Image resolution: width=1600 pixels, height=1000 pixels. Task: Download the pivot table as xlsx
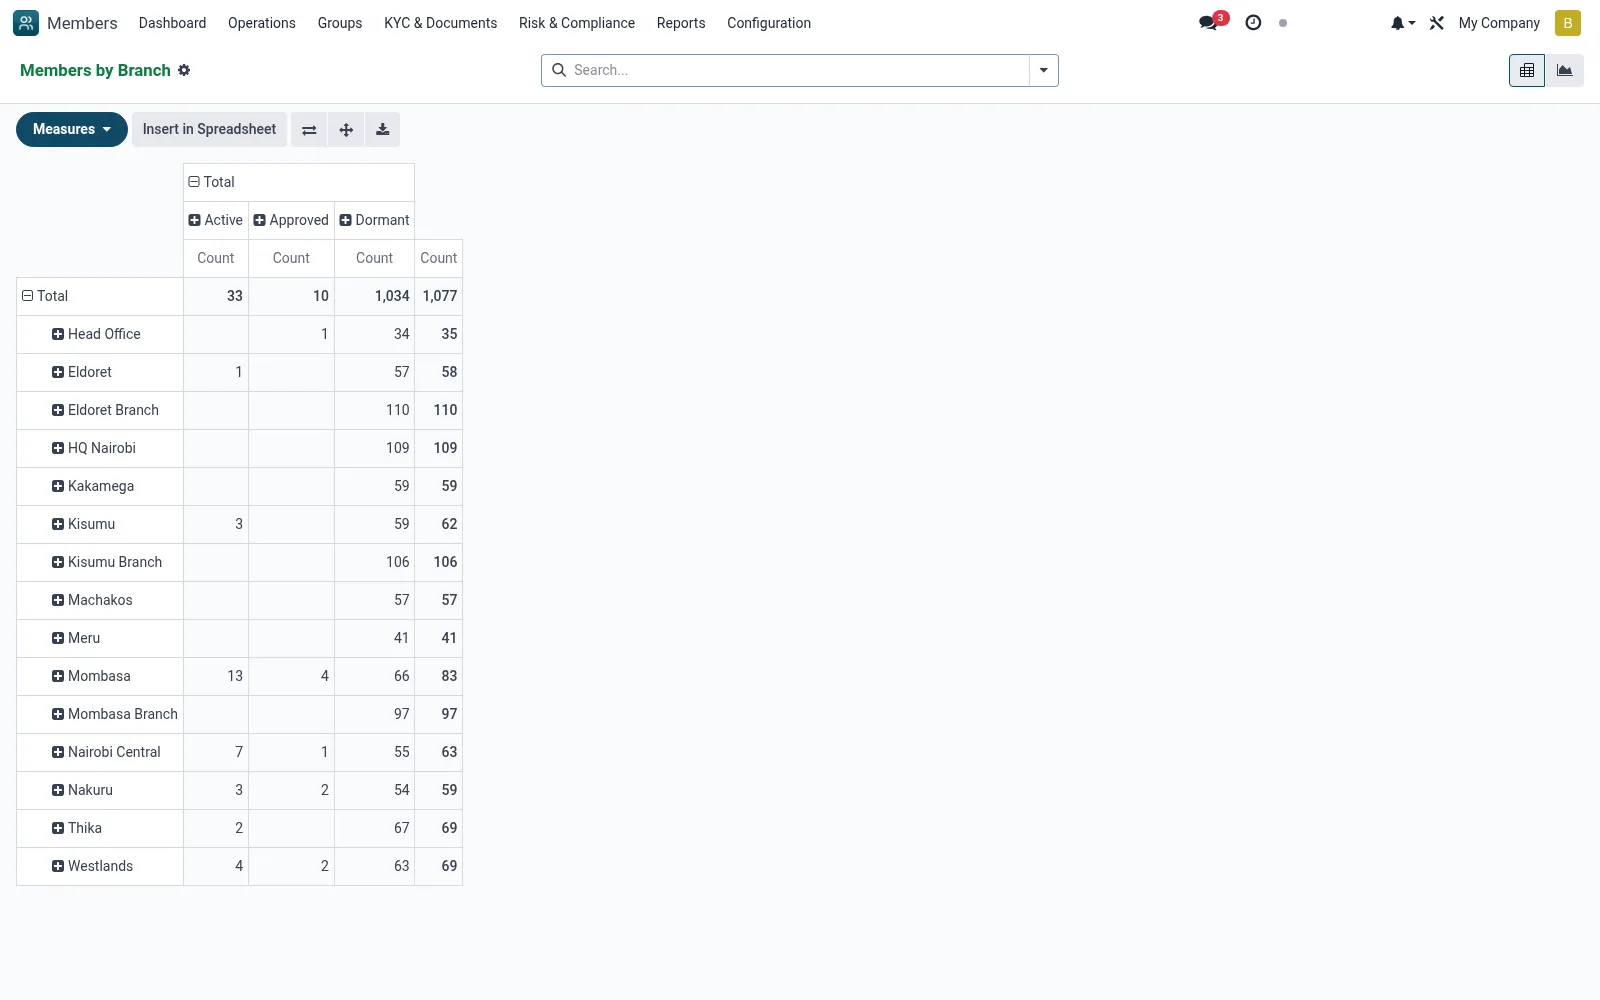[383, 130]
